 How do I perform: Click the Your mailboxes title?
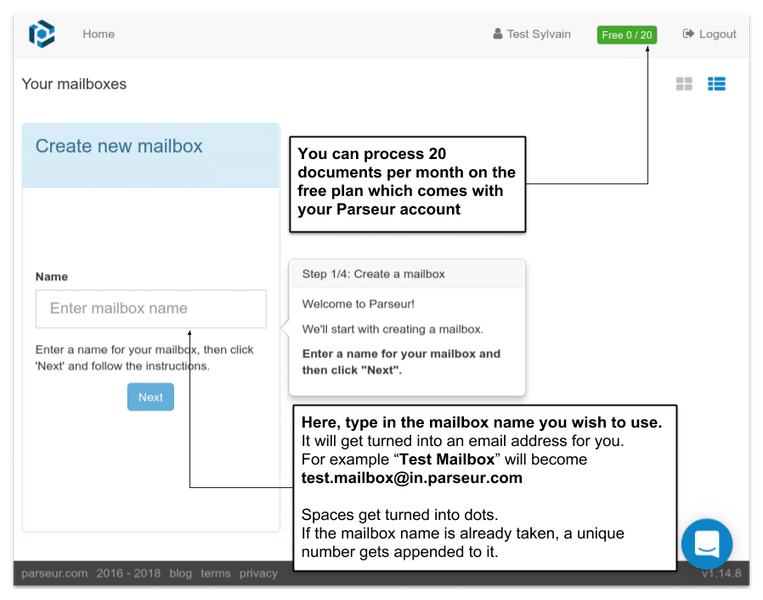[x=74, y=84]
